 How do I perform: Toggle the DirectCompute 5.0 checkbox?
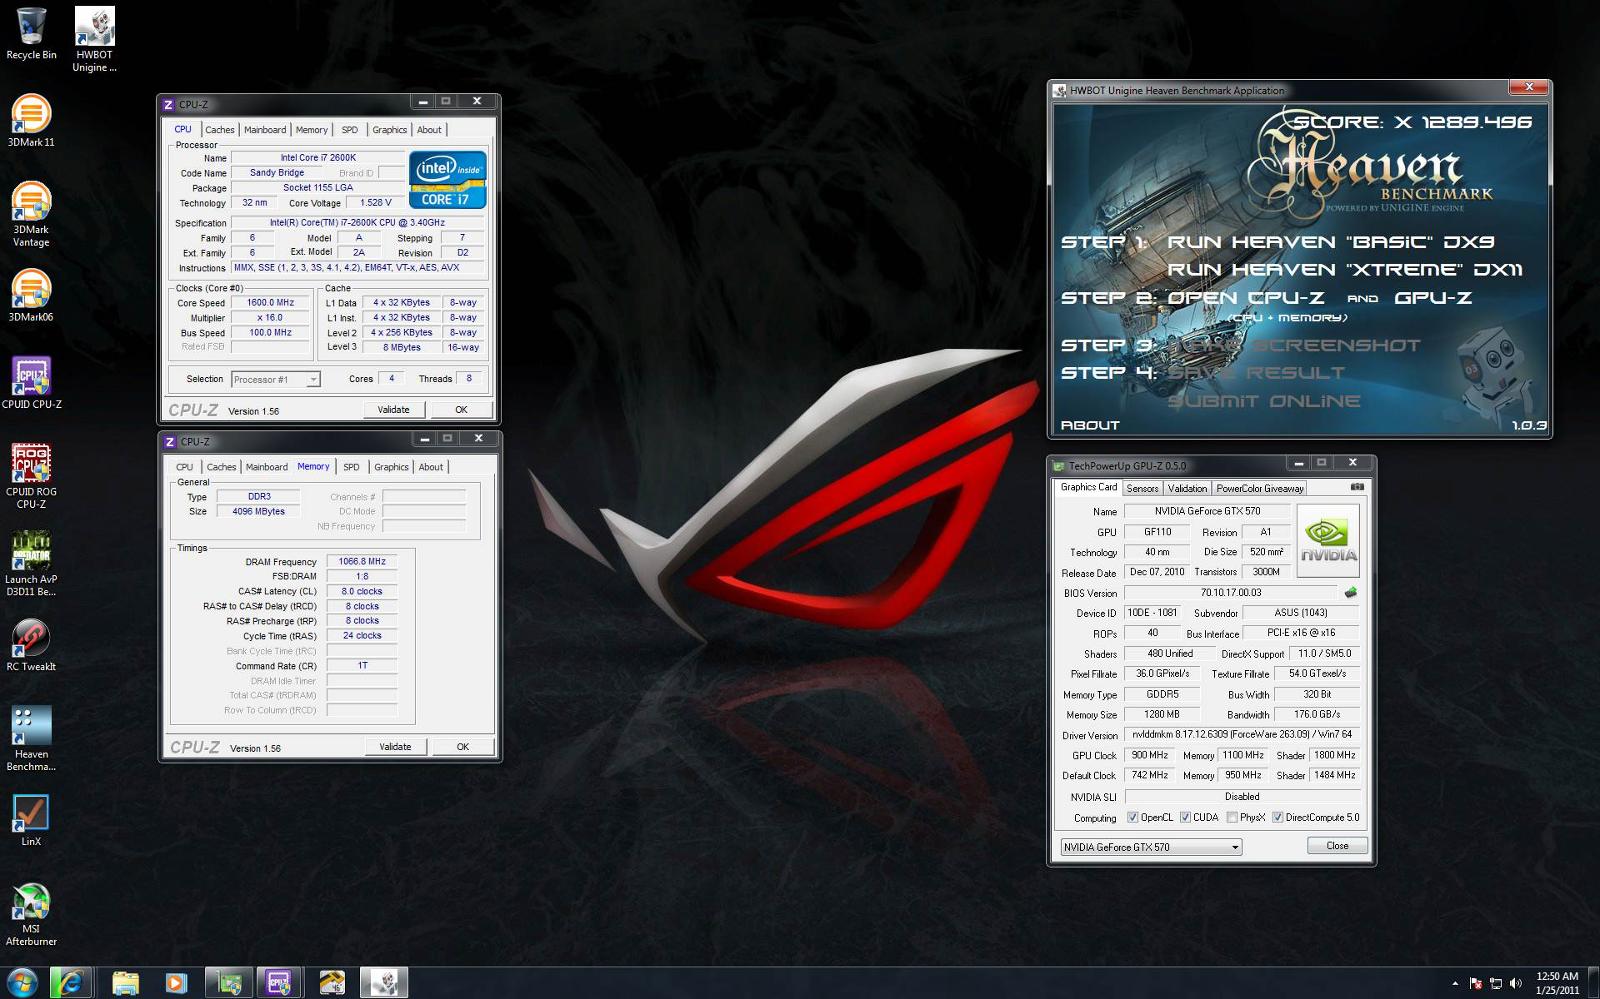[x=1277, y=817]
